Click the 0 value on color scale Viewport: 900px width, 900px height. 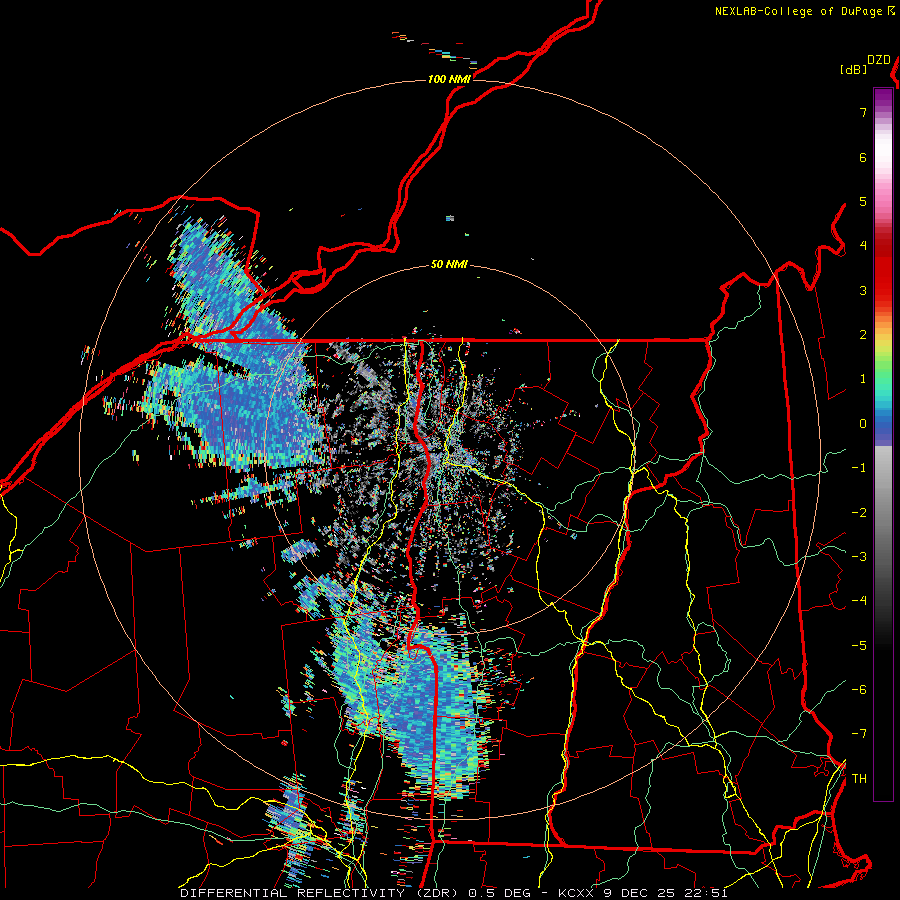863,424
